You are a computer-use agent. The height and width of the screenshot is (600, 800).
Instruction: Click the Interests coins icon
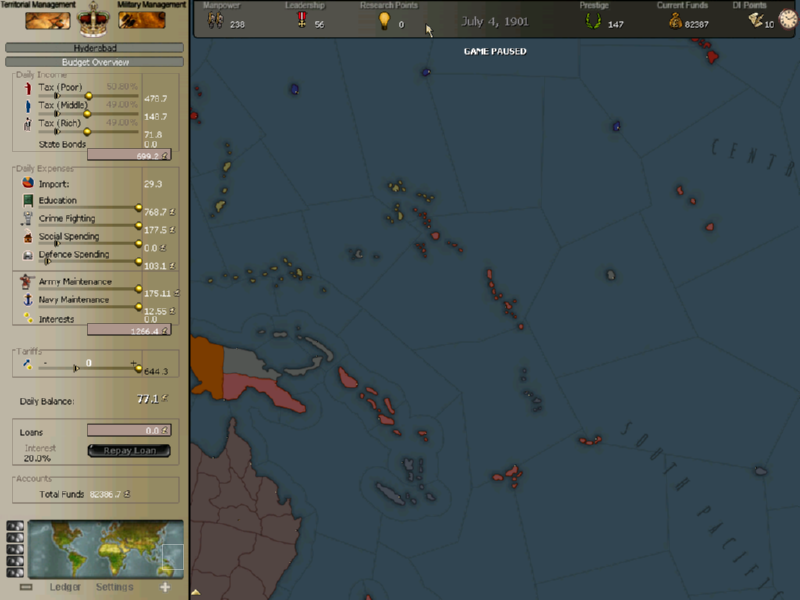(28, 318)
